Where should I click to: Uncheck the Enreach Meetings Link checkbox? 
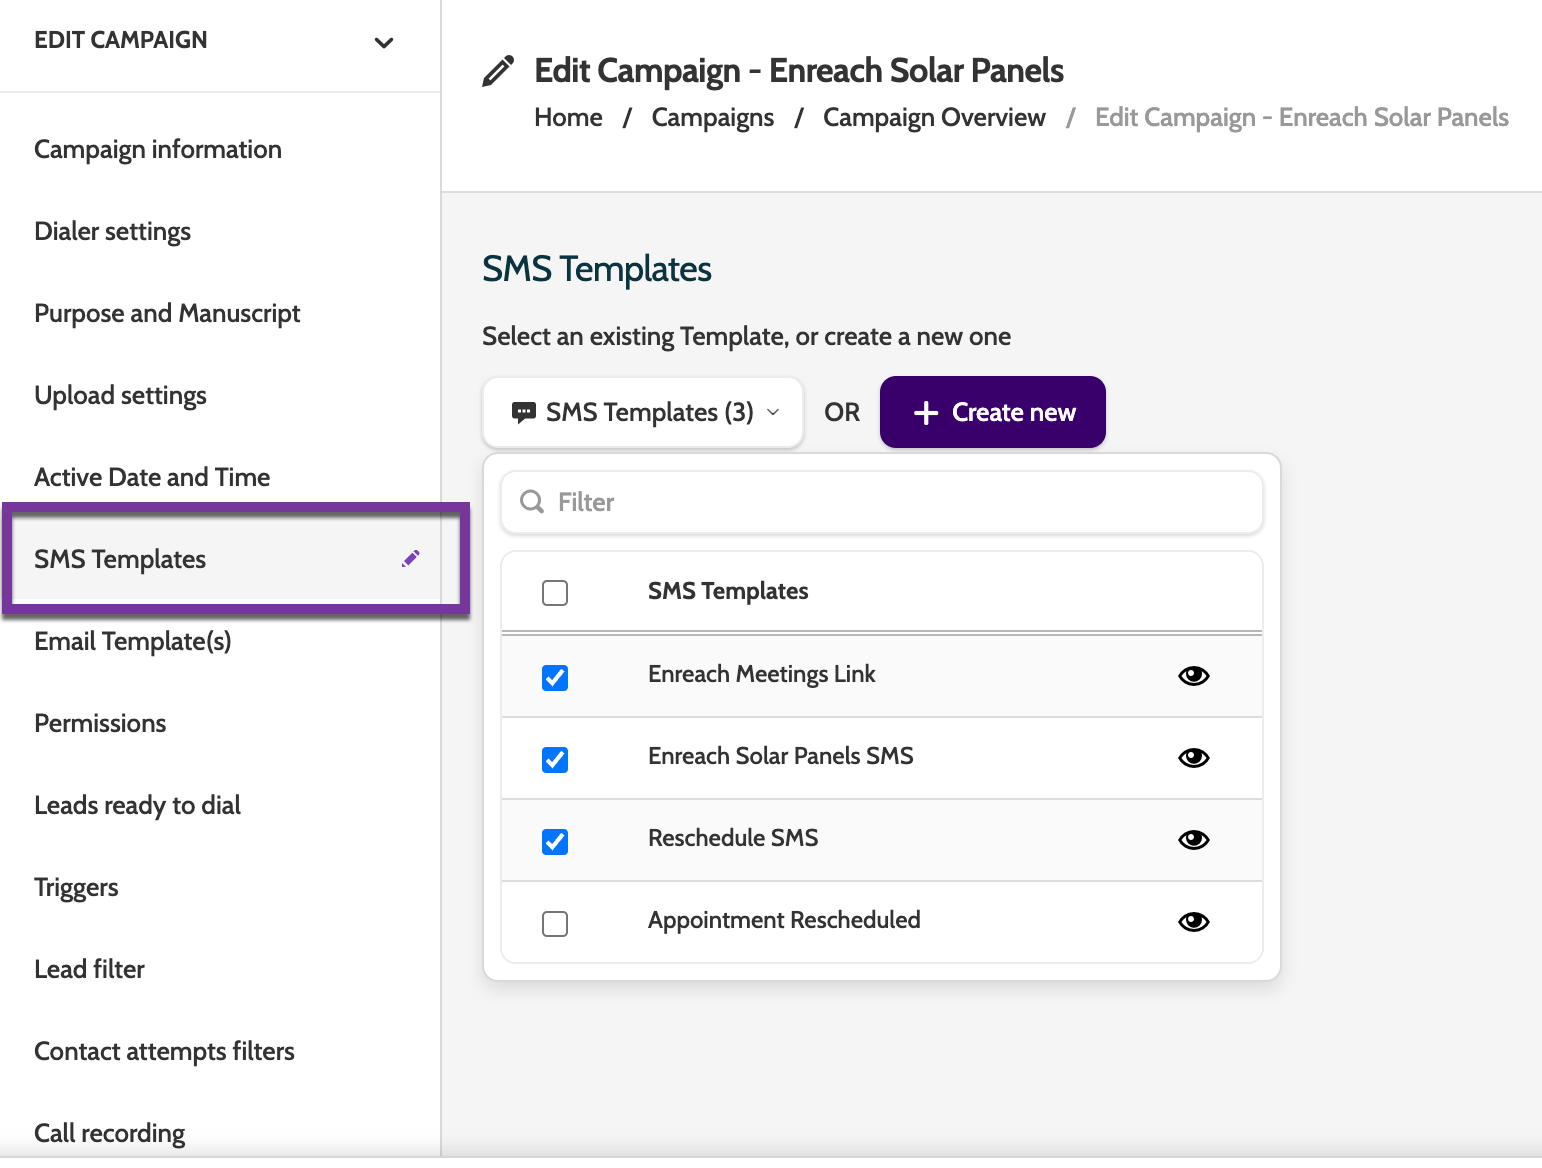(555, 678)
